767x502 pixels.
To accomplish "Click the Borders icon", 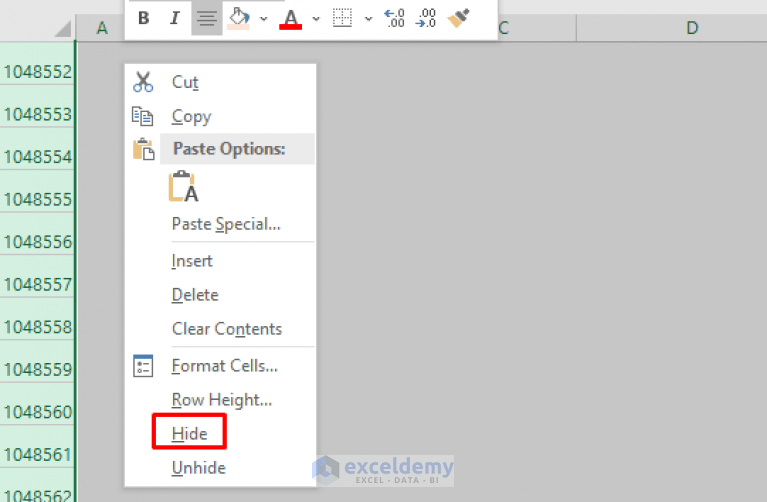I will pos(342,18).
